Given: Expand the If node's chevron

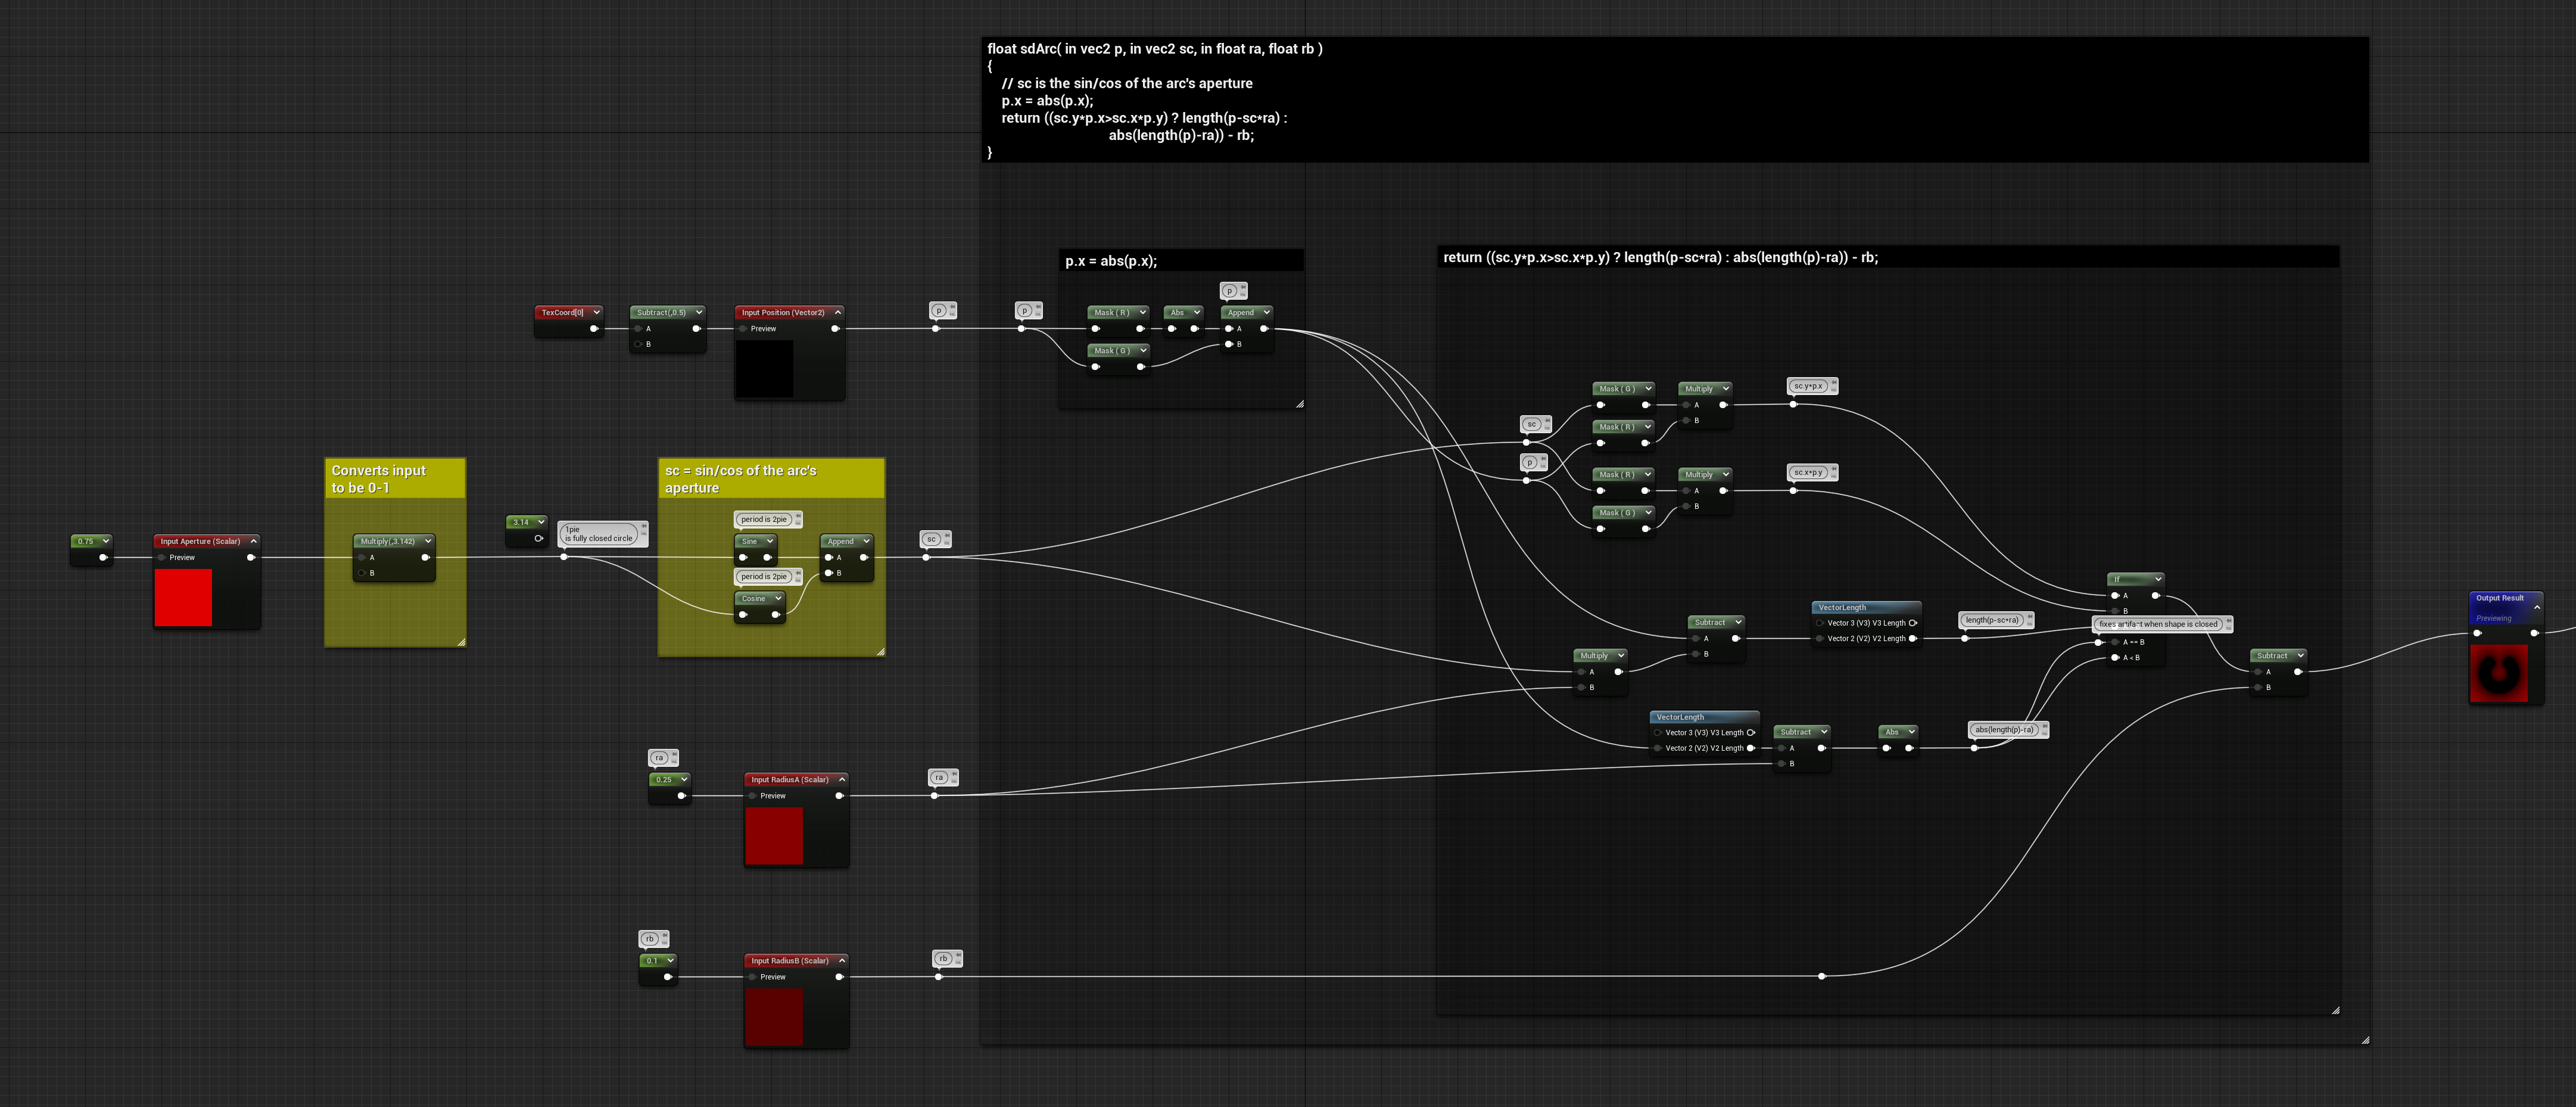Looking at the screenshot, I should click(x=2158, y=579).
